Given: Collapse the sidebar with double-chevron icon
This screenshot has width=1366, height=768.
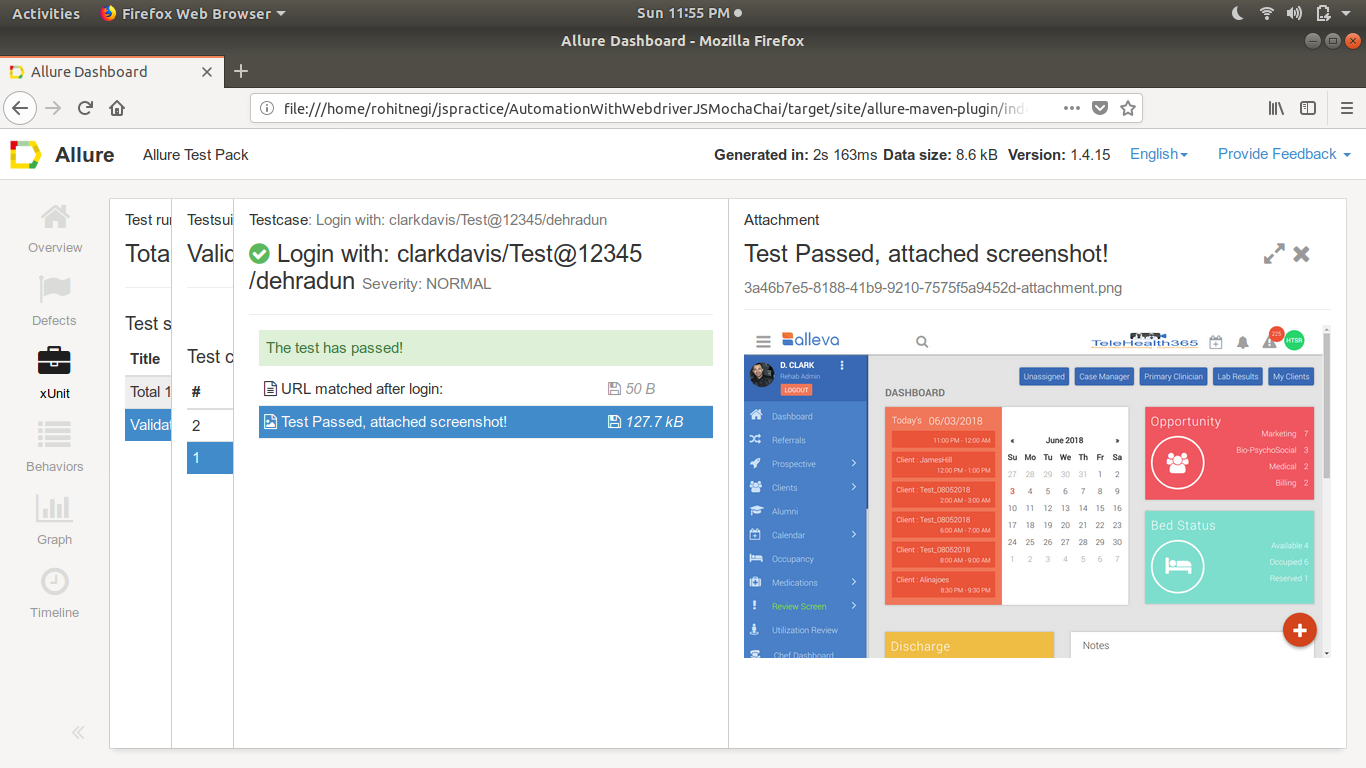Looking at the screenshot, I should pyautogui.click(x=78, y=732).
